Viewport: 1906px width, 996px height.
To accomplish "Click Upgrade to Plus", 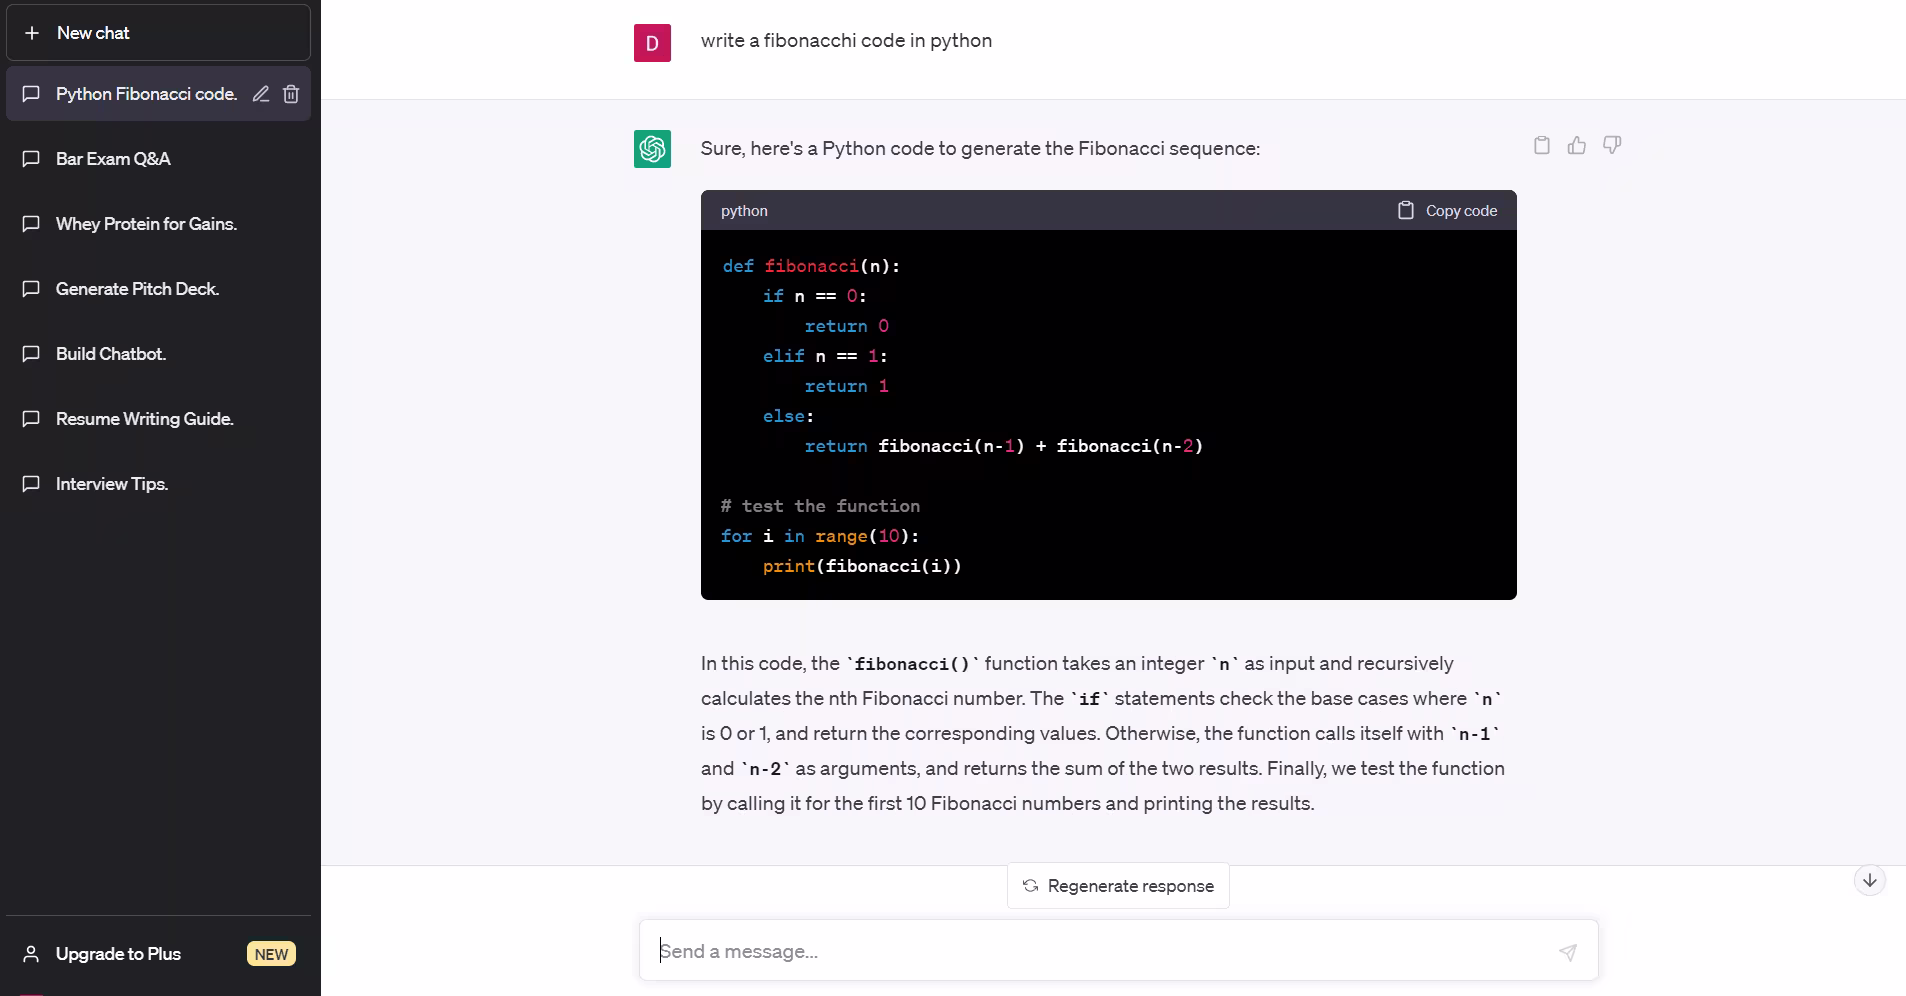I will pyautogui.click(x=118, y=954).
